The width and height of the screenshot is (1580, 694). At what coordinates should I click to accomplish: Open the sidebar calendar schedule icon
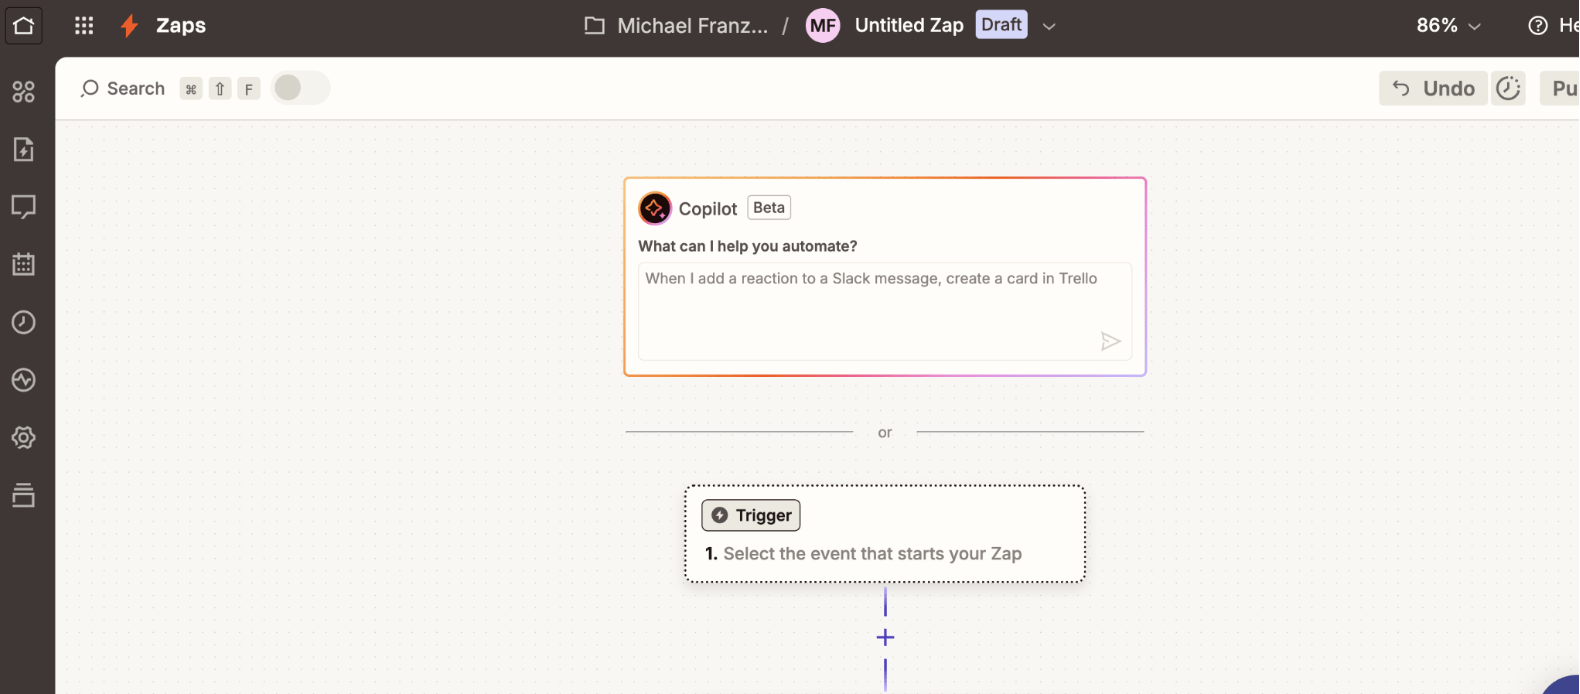24,264
